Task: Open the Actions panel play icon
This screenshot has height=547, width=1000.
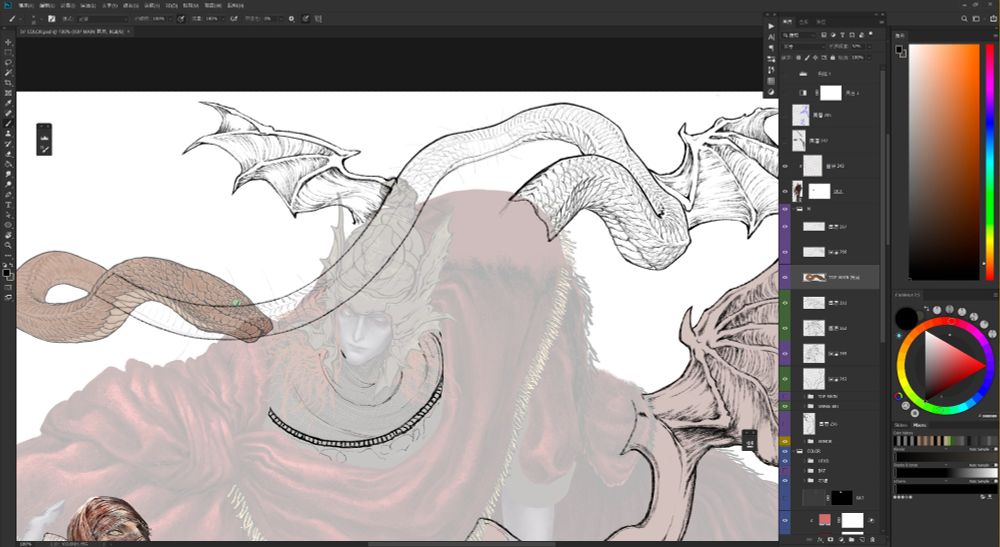Action: (771, 26)
